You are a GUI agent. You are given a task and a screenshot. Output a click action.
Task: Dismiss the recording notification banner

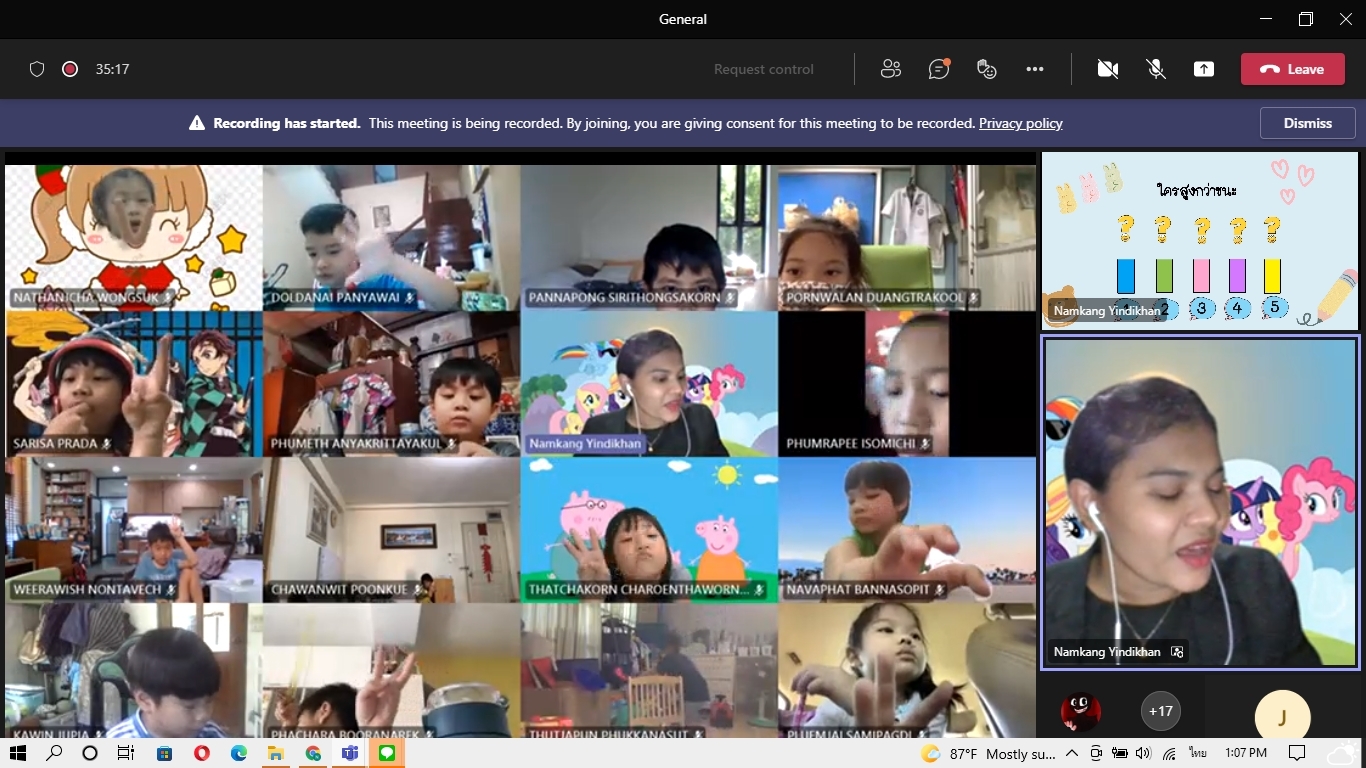(x=1307, y=123)
